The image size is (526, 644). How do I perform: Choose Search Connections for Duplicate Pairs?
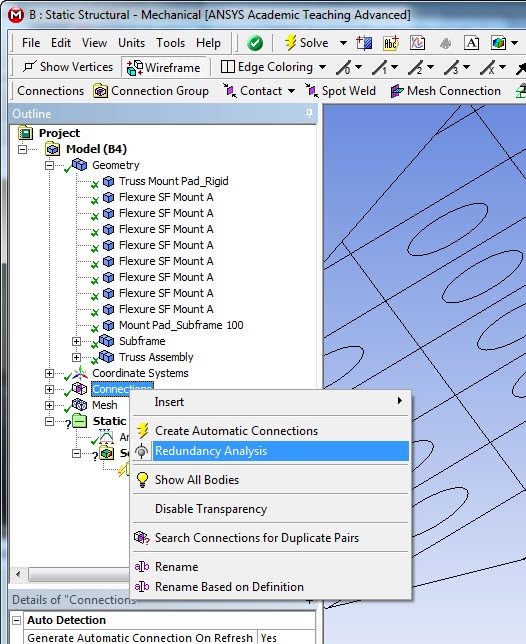click(271, 538)
